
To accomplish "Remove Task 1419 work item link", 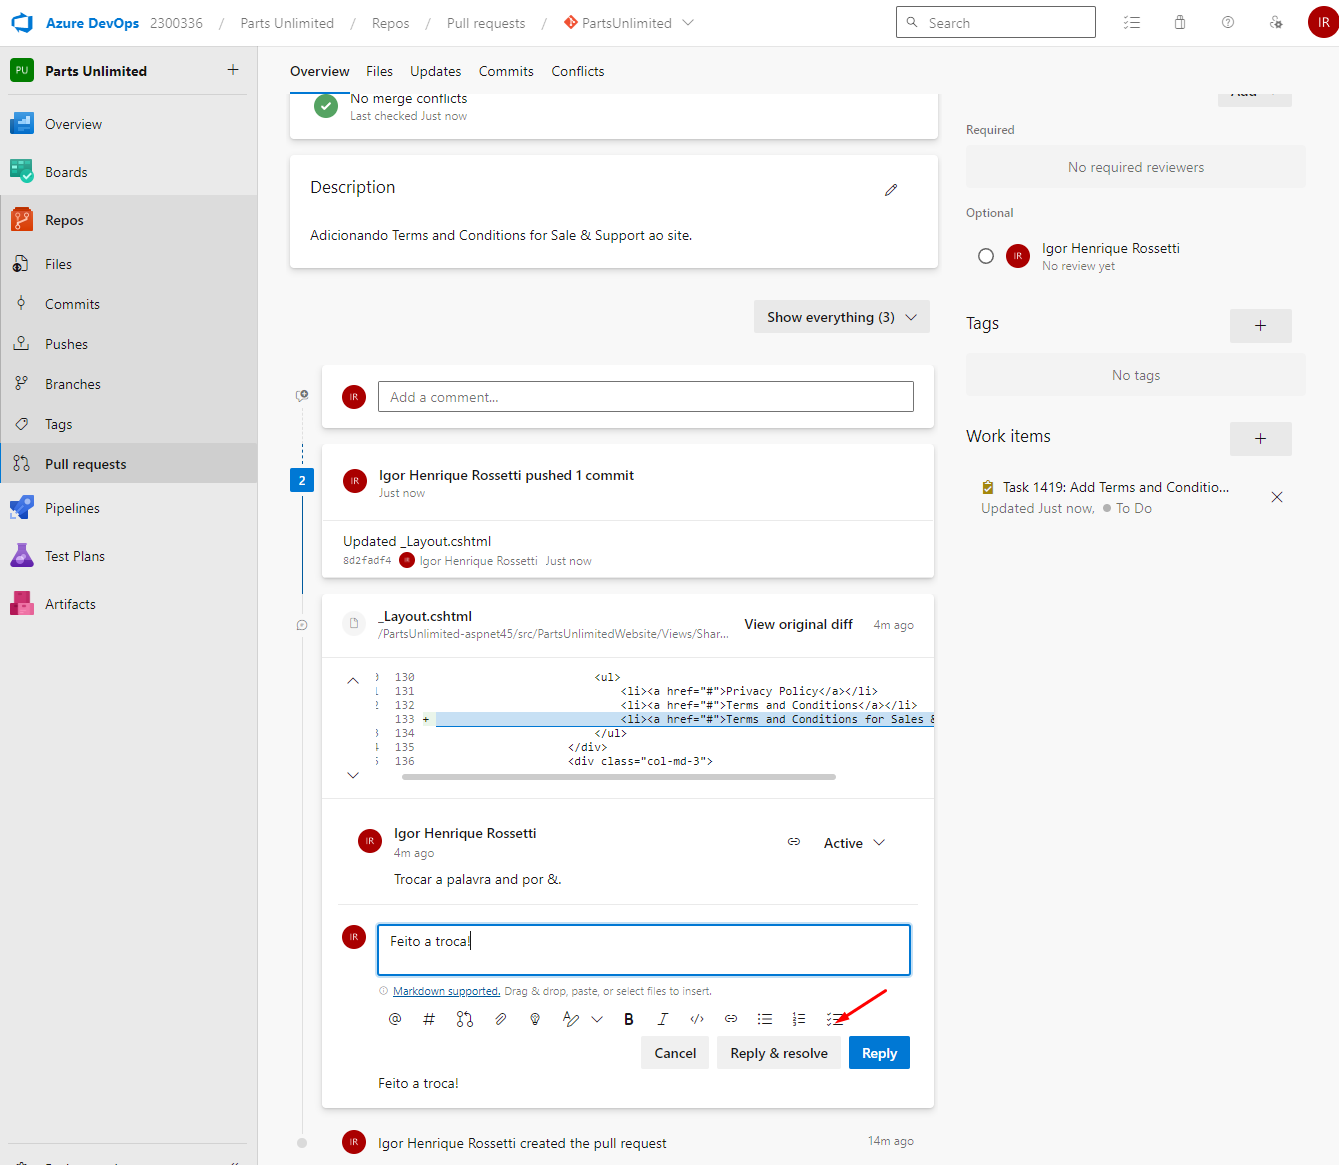I will click(1277, 497).
